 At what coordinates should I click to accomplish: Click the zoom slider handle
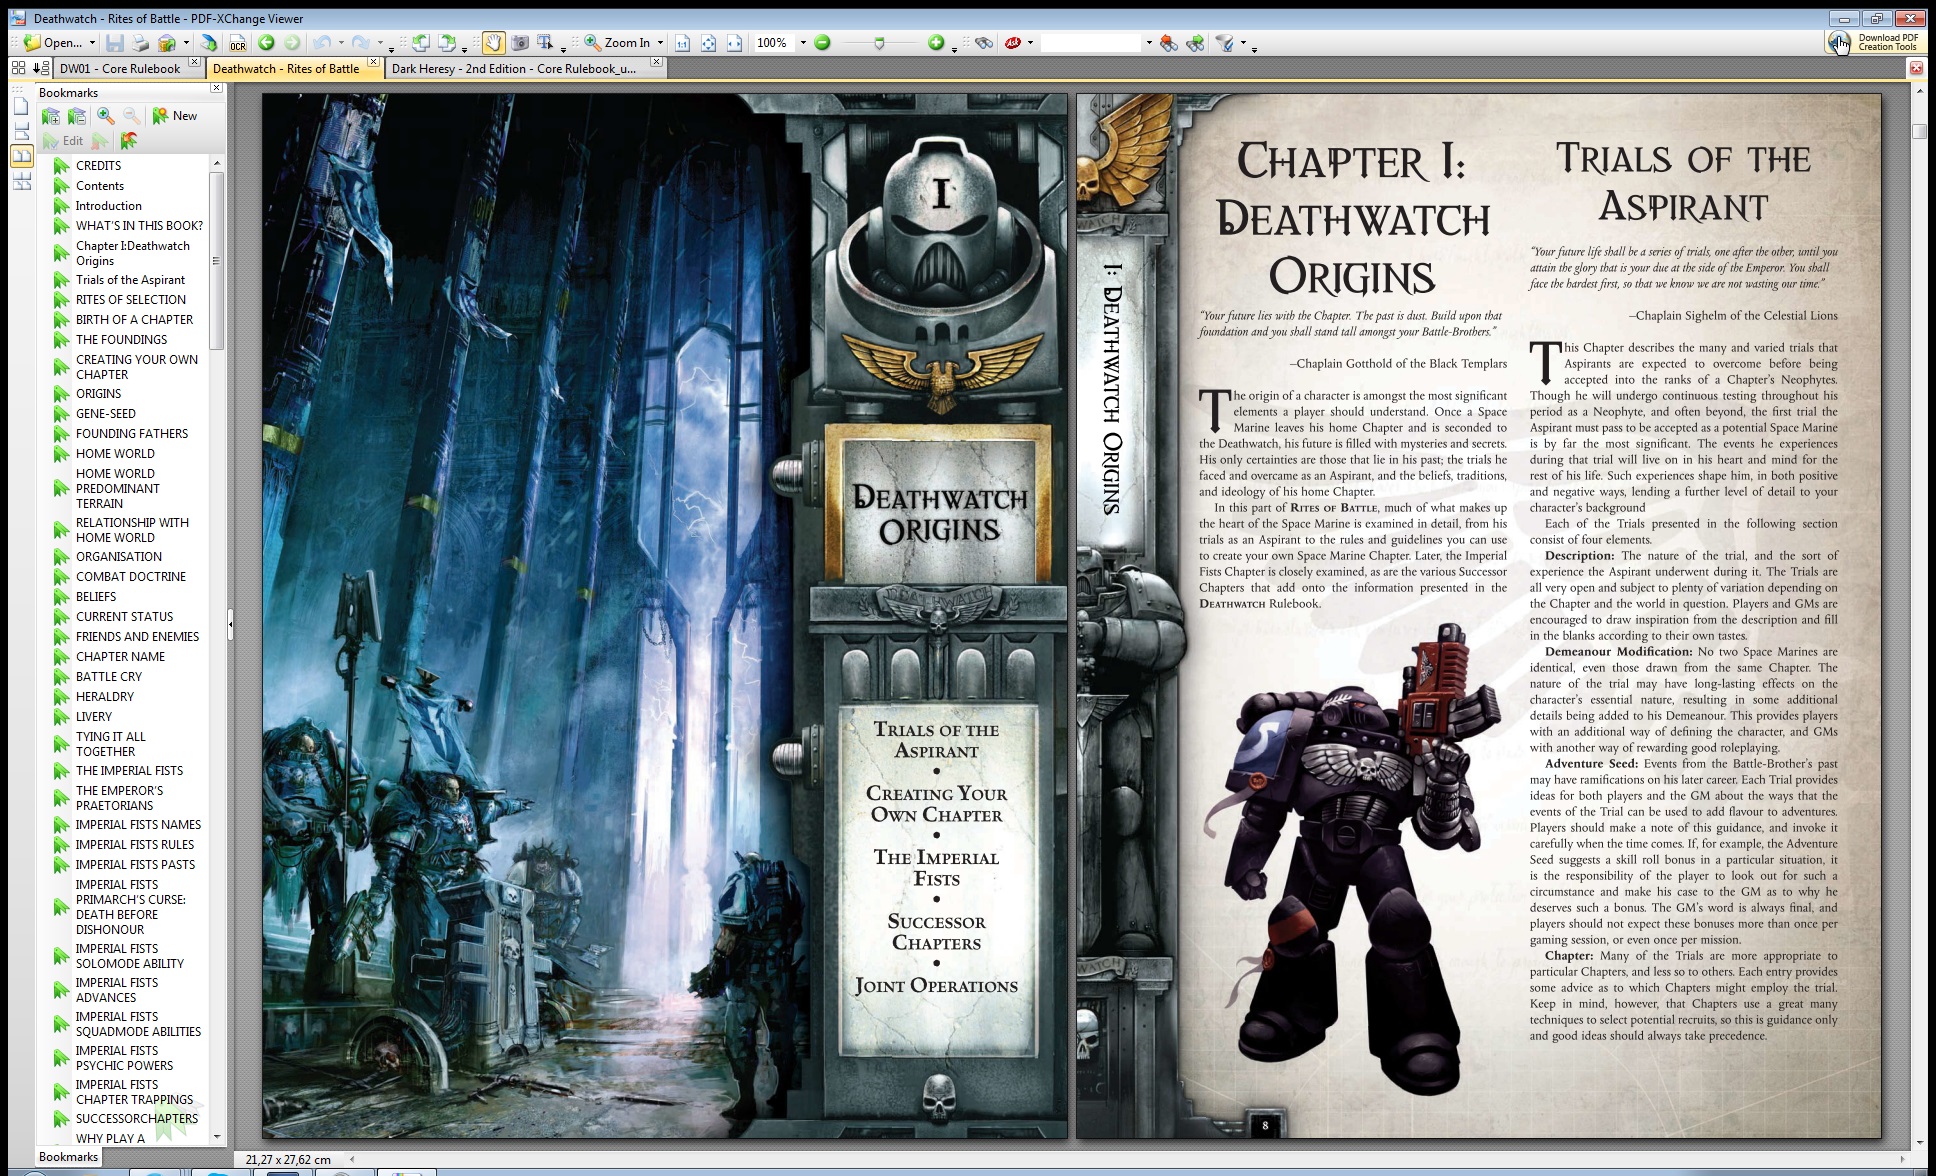tap(879, 43)
